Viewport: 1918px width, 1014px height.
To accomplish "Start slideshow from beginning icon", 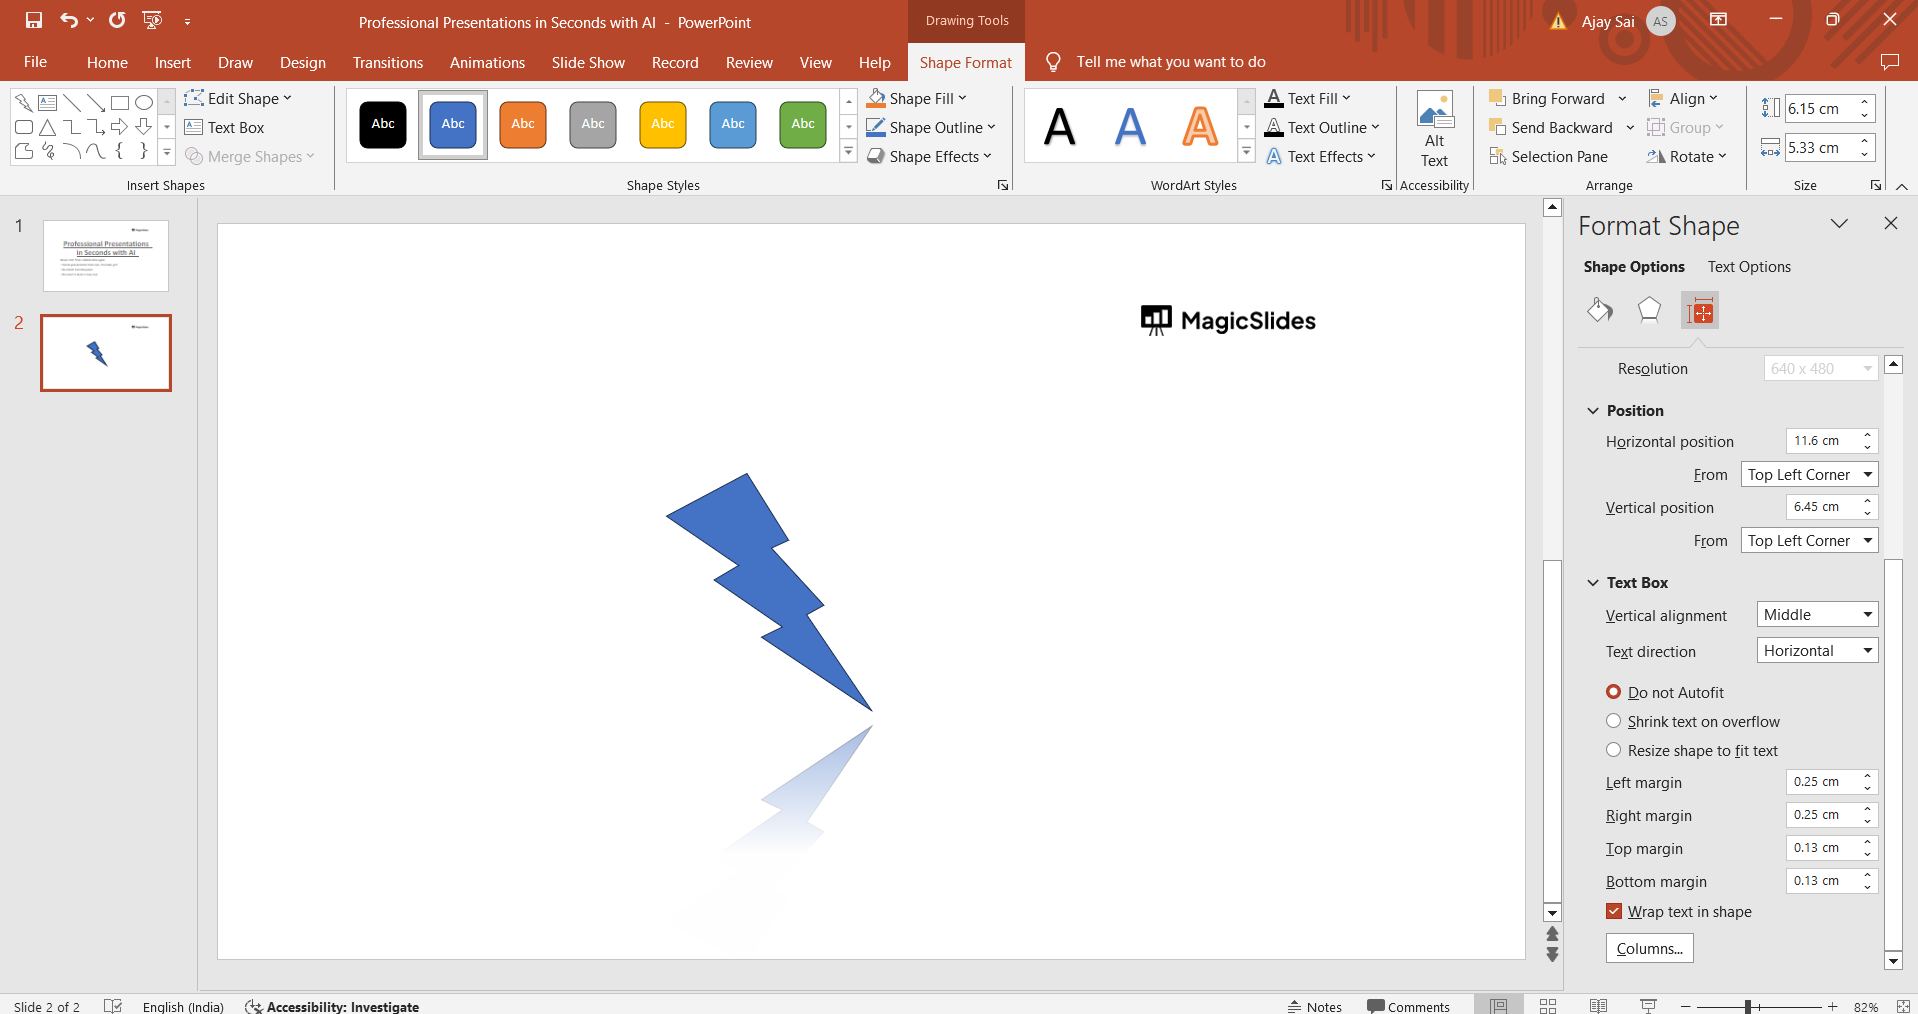I will pyautogui.click(x=152, y=20).
